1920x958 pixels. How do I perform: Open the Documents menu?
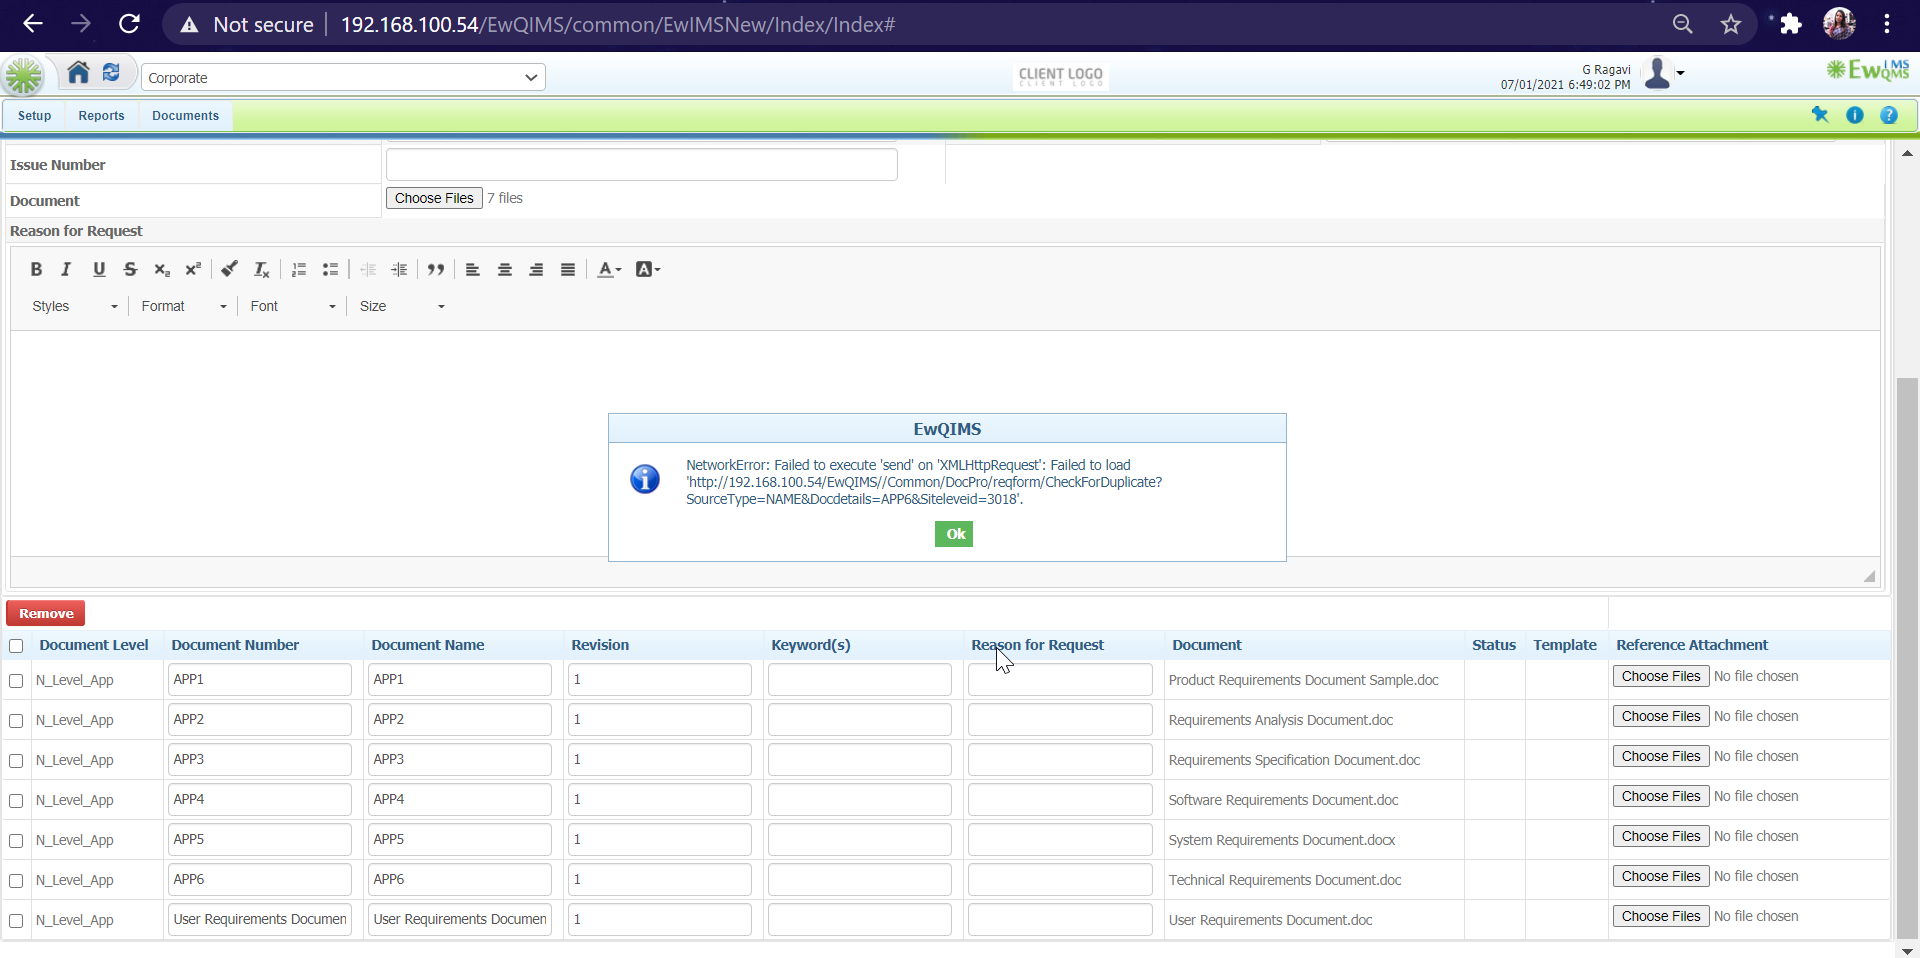(x=185, y=115)
